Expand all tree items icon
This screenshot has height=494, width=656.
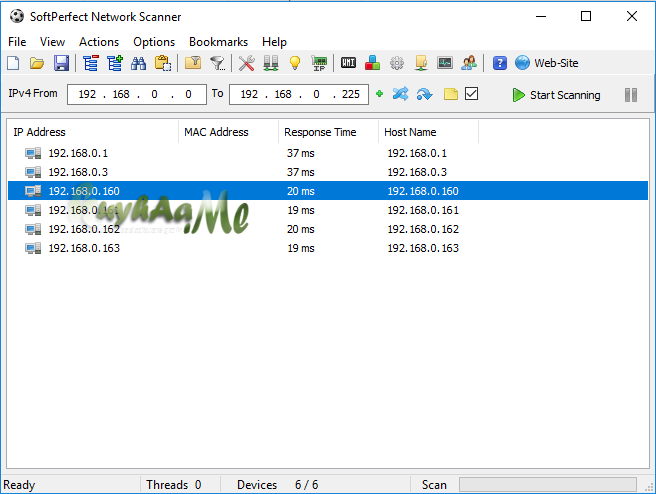(x=115, y=63)
